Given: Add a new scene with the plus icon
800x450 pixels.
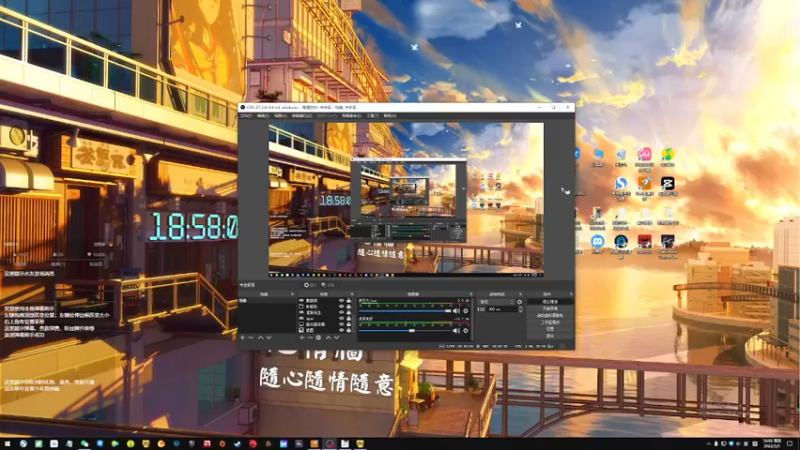Looking at the screenshot, I should point(242,338).
